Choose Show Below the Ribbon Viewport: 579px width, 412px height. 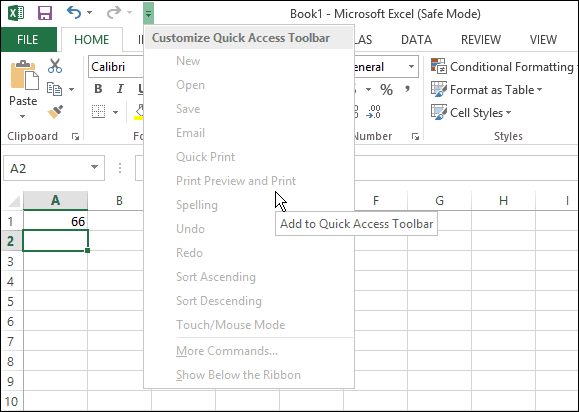(x=249, y=375)
